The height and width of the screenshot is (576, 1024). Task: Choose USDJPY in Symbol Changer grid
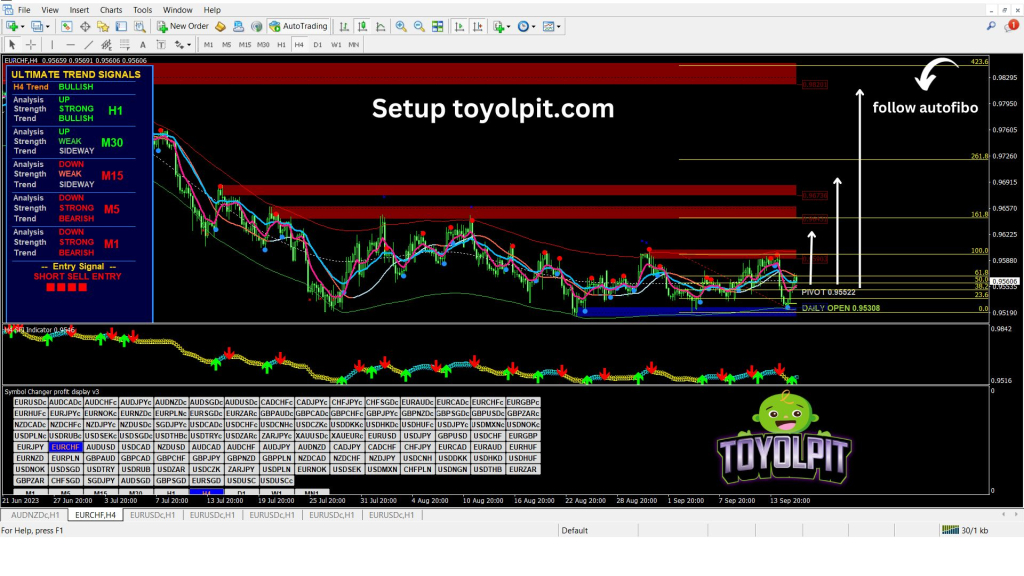416,436
